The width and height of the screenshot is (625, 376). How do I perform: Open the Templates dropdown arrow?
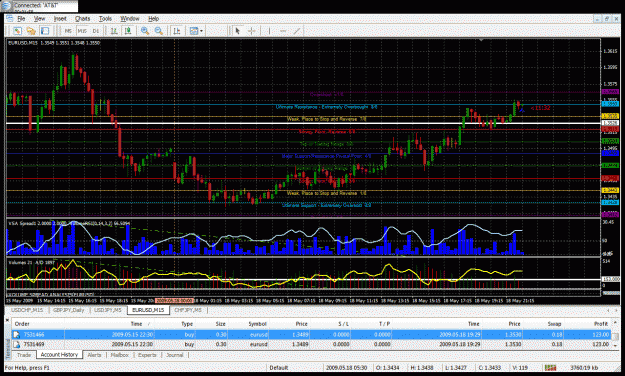point(201,31)
